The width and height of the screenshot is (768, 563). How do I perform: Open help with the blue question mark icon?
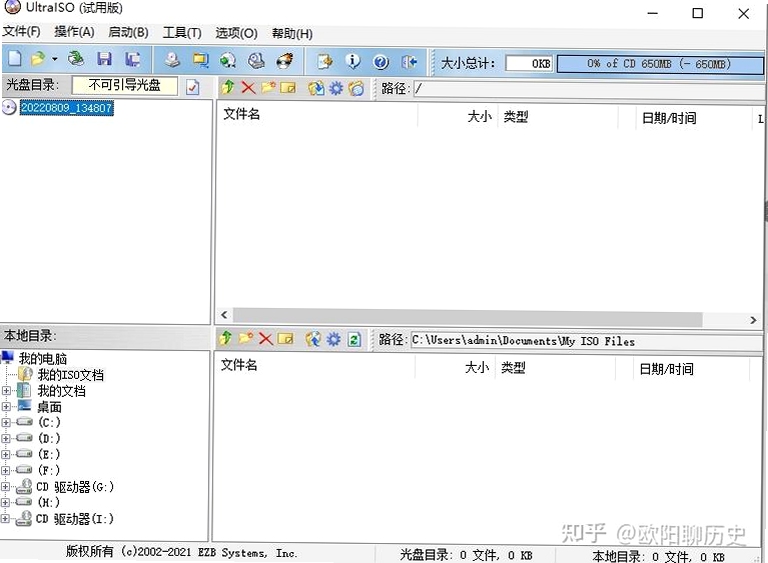[381, 62]
